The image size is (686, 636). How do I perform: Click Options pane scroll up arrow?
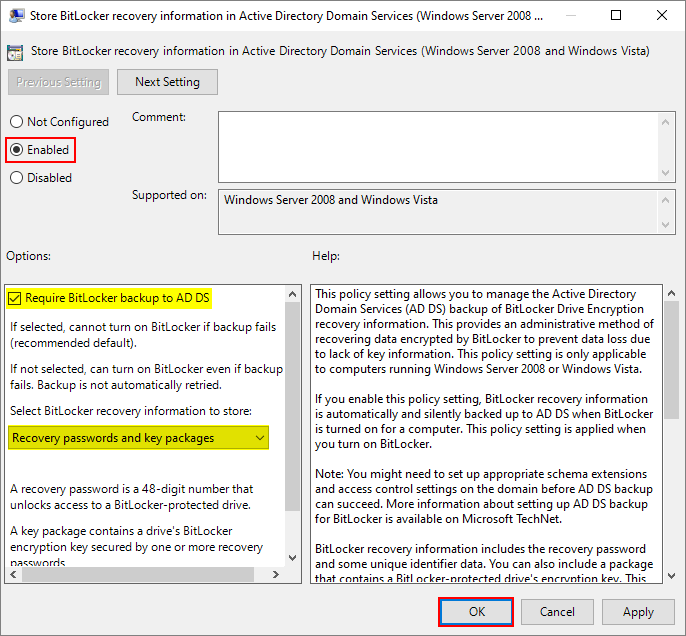(293, 294)
